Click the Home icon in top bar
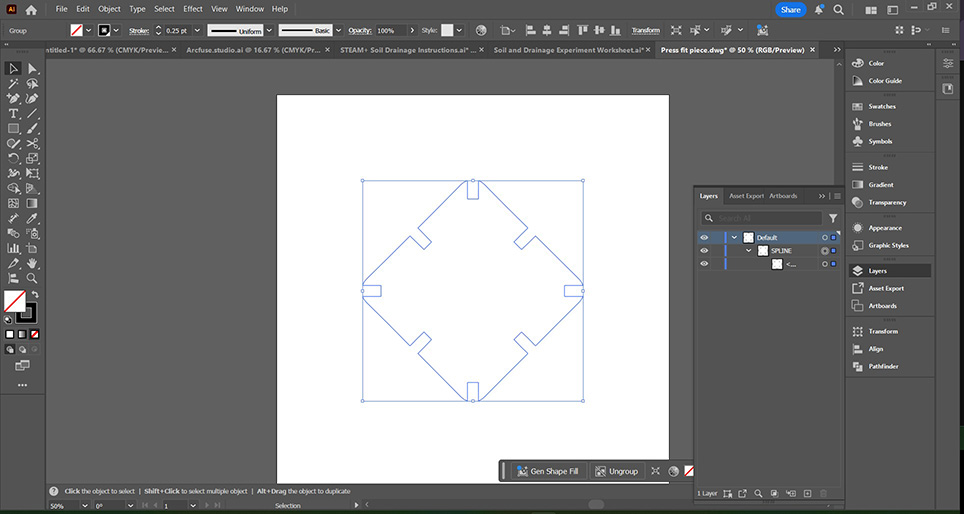The width and height of the screenshot is (964, 514). pyautogui.click(x=31, y=9)
